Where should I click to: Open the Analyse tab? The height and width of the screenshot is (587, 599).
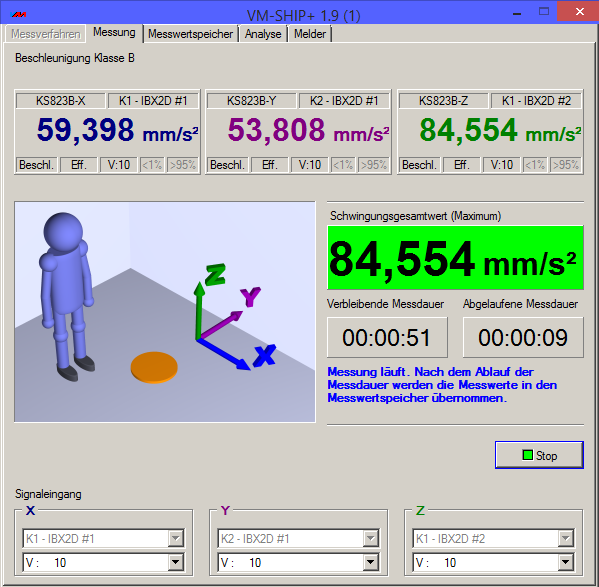tap(263, 34)
